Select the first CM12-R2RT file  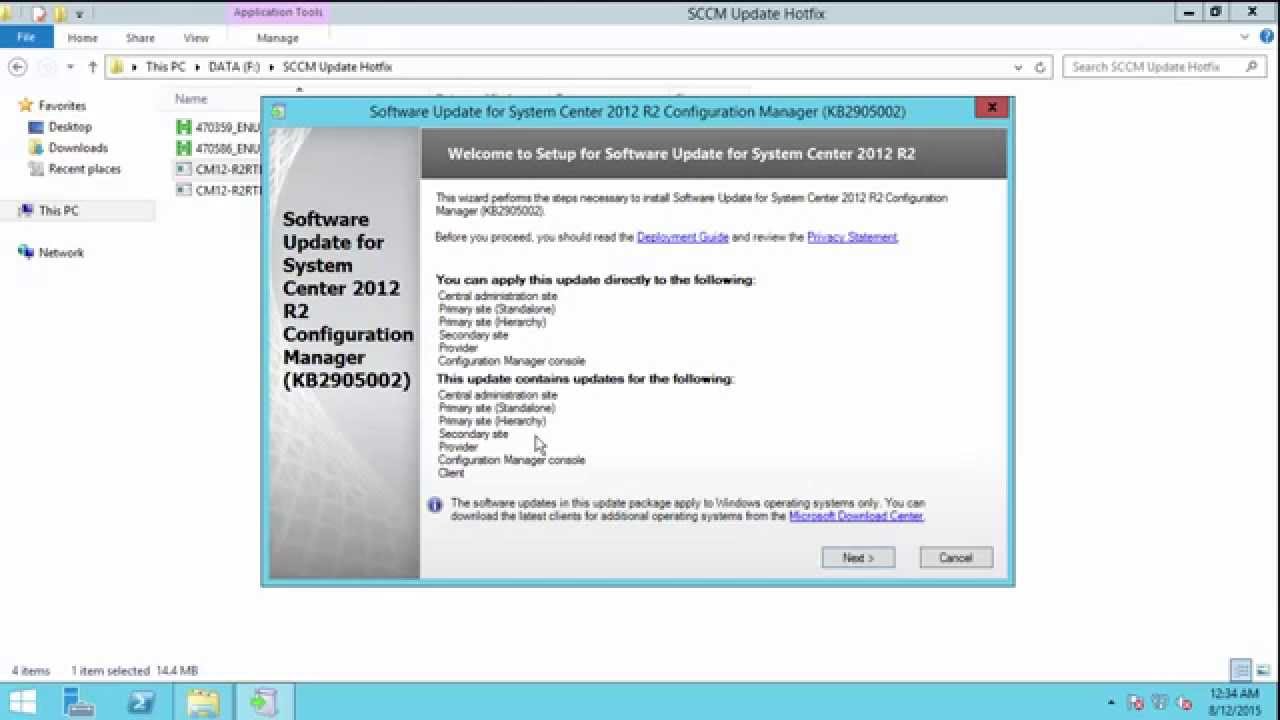click(x=218, y=169)
